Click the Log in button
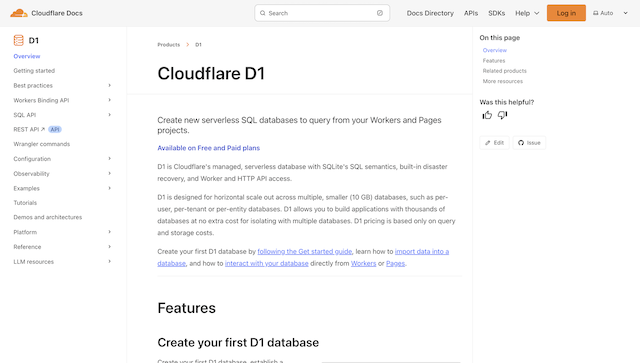 tap(566, 13)
